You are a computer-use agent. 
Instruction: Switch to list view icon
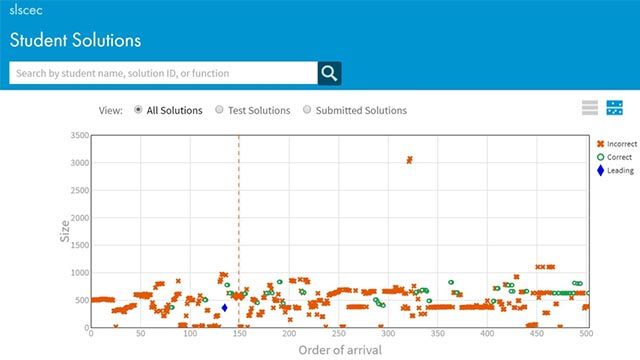[x=590, y=108]
